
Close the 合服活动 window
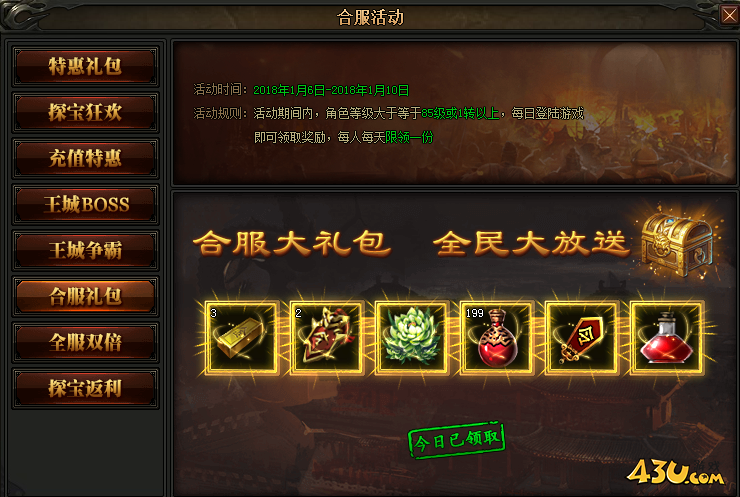pyautogui.click(x=729, y=15)
